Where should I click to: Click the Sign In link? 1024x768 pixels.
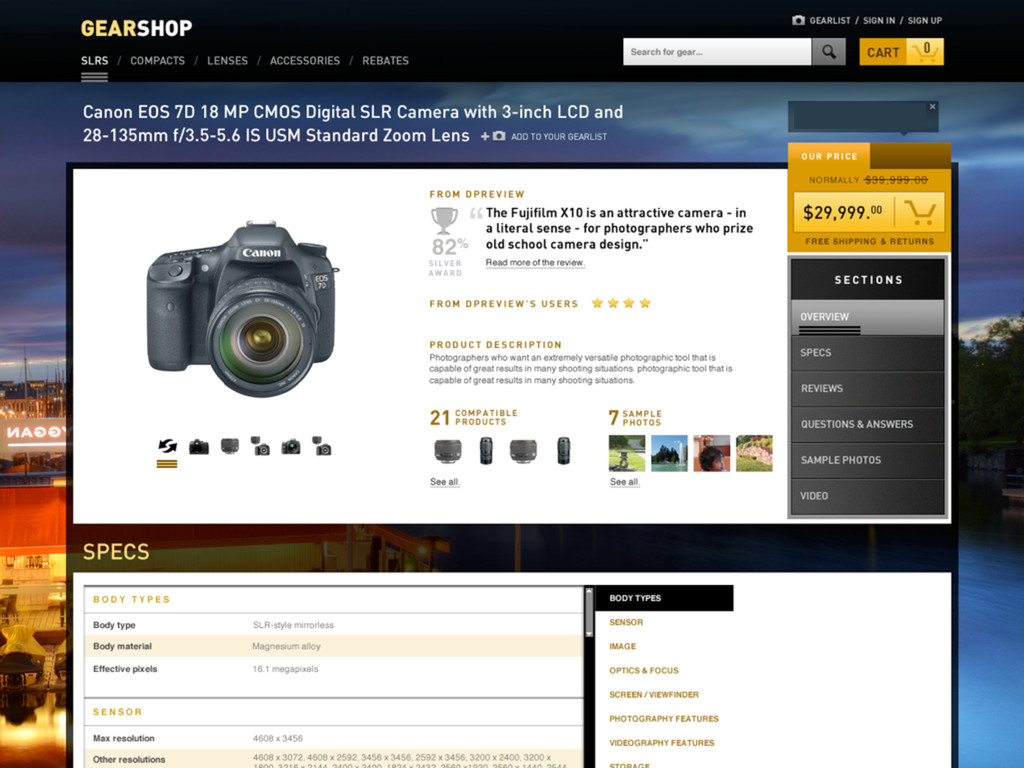[879, 20]
